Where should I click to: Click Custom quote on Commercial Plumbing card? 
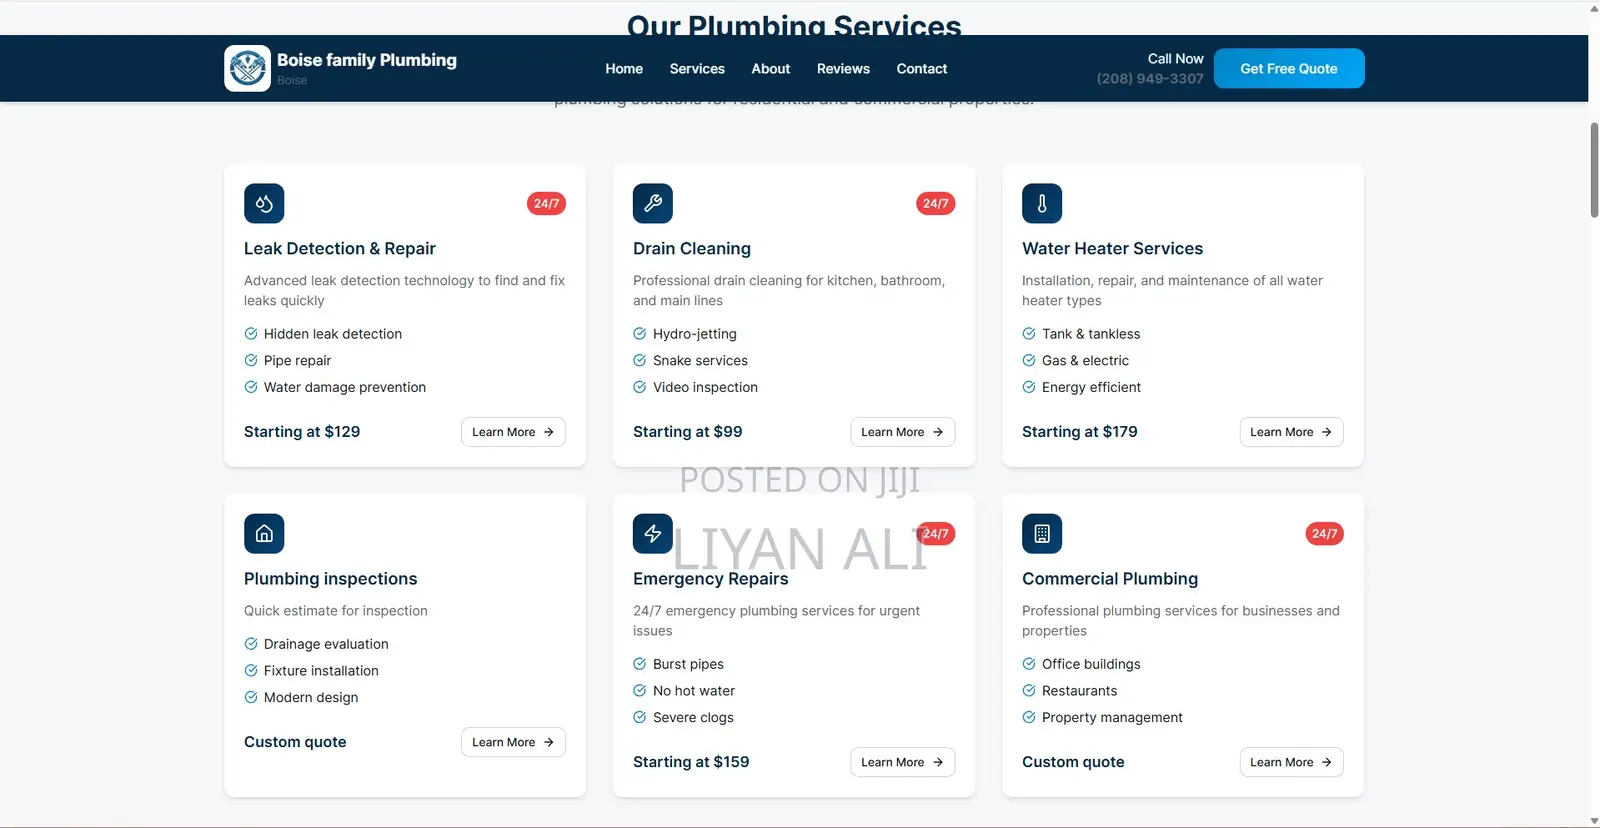[x=1073, y=761]
